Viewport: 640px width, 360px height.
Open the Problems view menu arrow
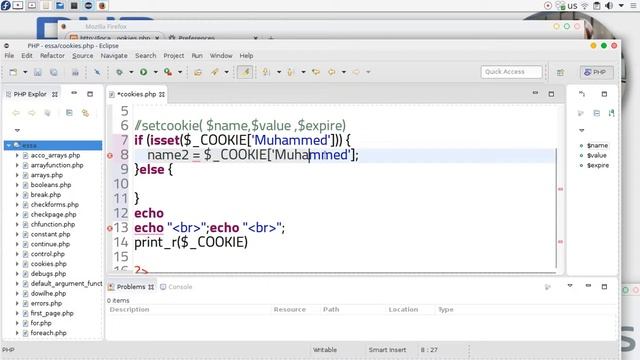click(570, 286)
